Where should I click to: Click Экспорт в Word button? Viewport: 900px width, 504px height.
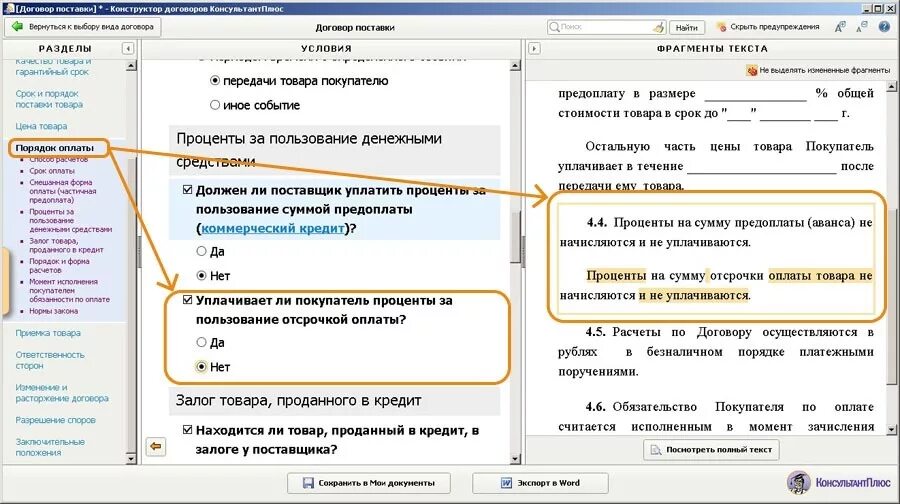pyautogui.click(x=540, y=483)
